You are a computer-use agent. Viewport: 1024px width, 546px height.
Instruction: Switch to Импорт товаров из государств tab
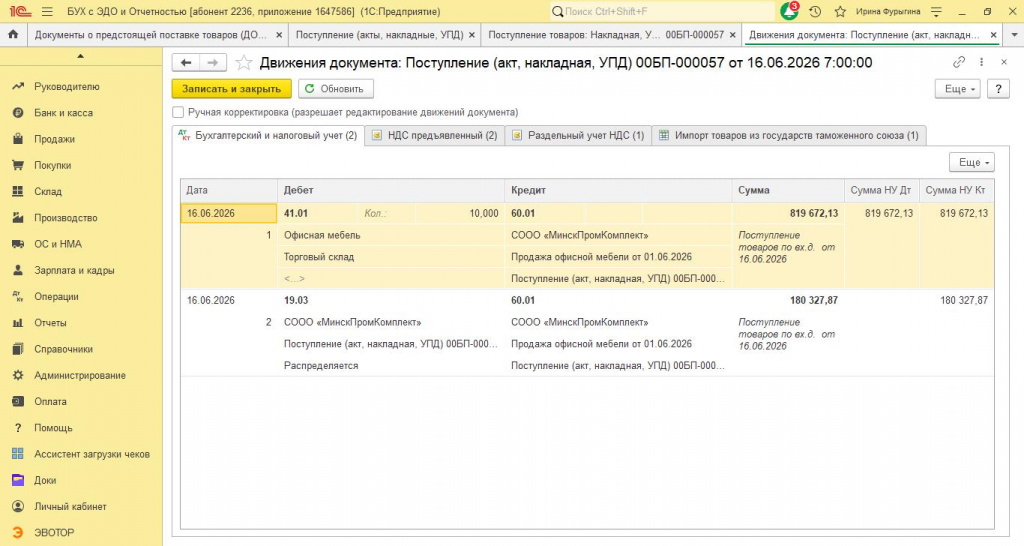tap(789, 135)
